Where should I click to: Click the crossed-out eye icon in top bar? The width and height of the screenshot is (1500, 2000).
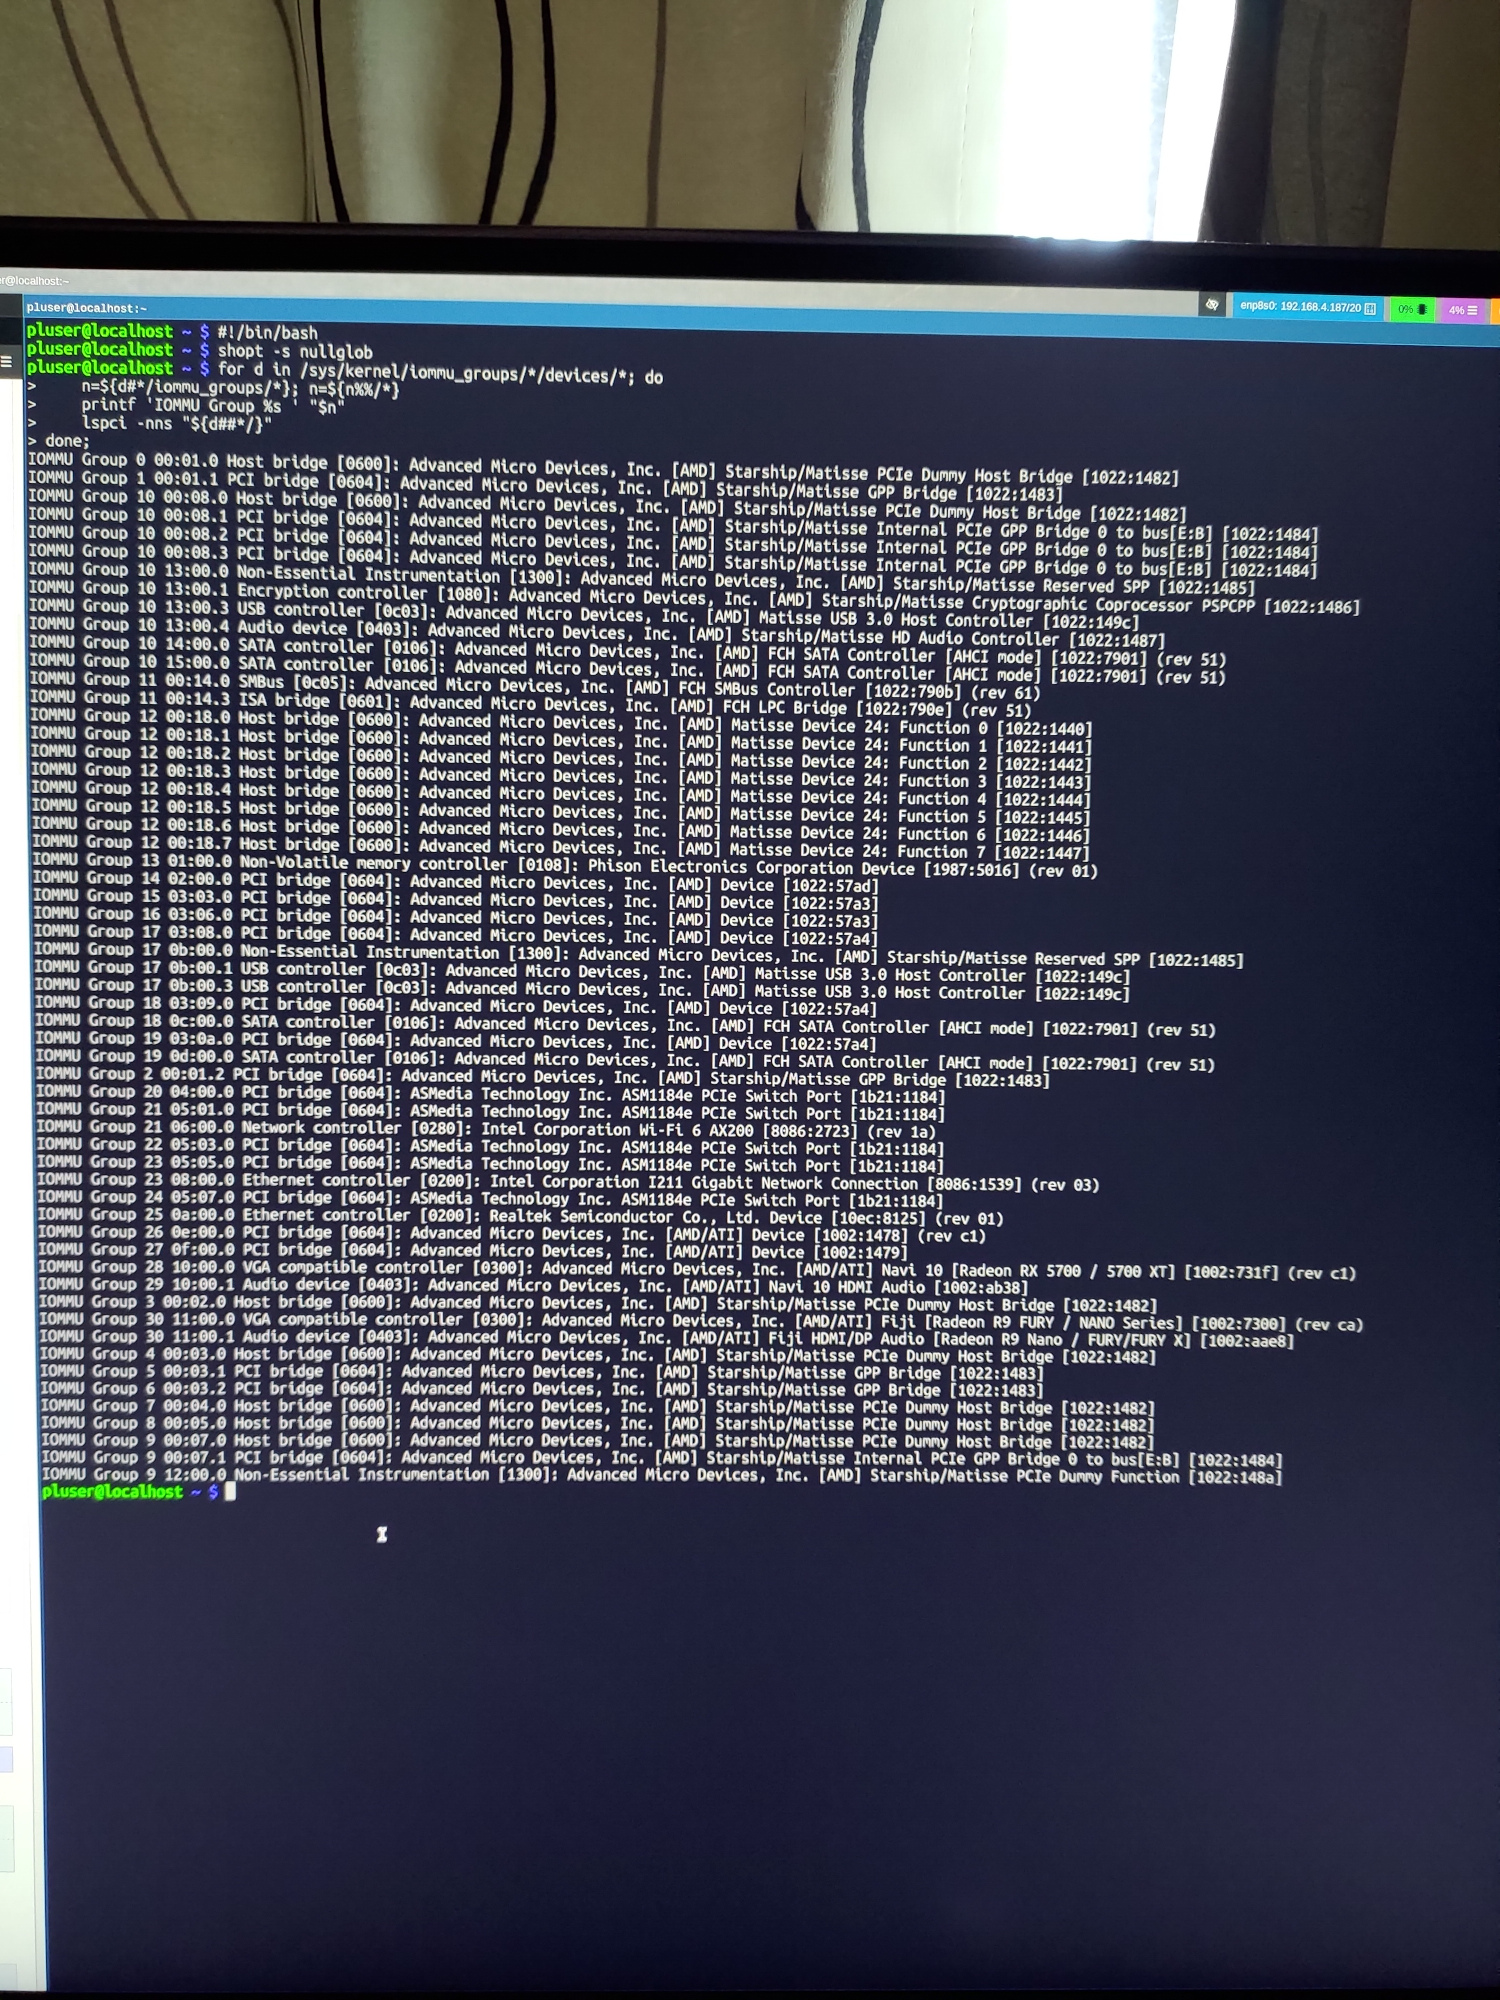[1211, 305]
